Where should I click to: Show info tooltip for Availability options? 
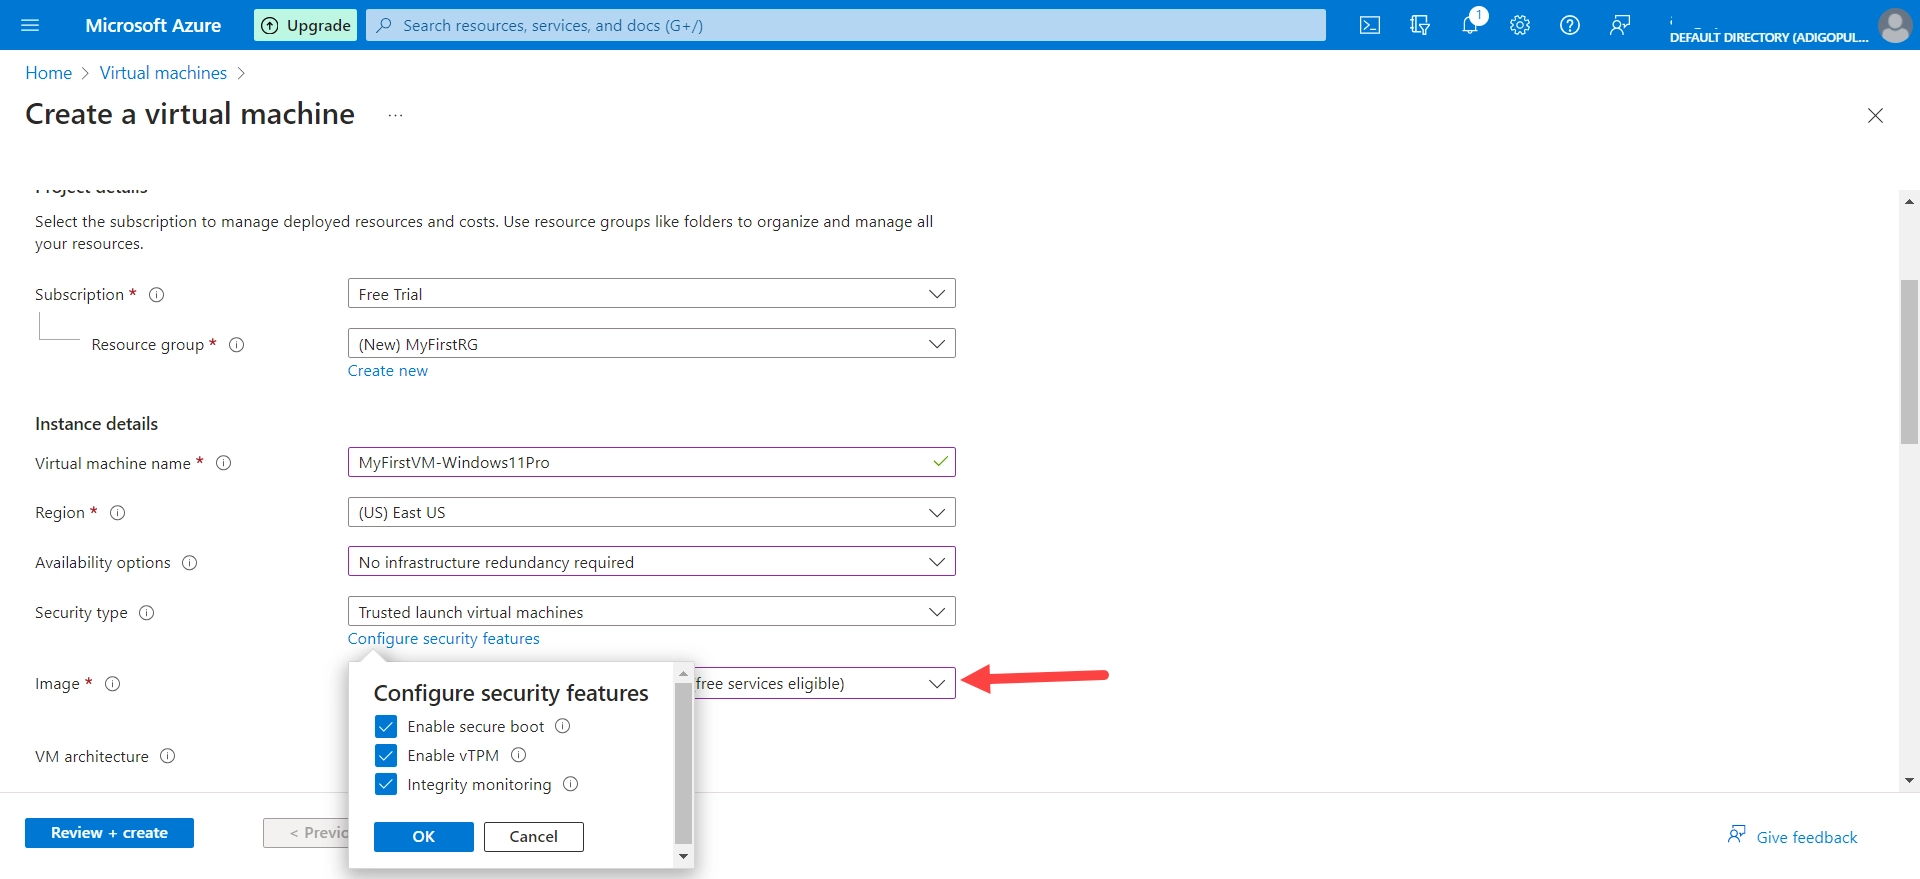coord(190,563)
